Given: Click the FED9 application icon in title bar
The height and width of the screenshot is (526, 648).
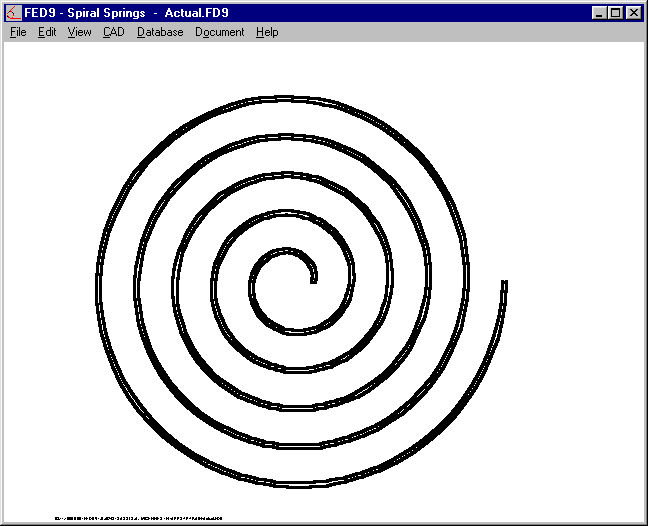Looking at the screenshot, I should 13,13.
